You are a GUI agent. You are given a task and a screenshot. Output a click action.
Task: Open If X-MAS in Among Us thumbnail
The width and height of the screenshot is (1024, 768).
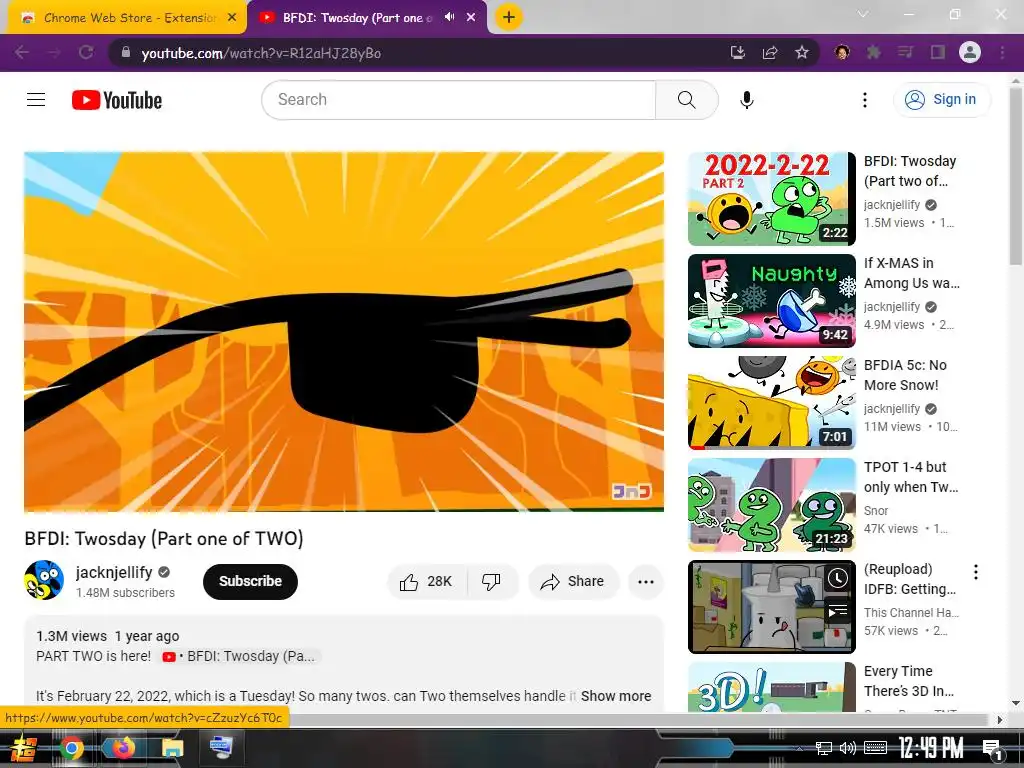point(772,300)
